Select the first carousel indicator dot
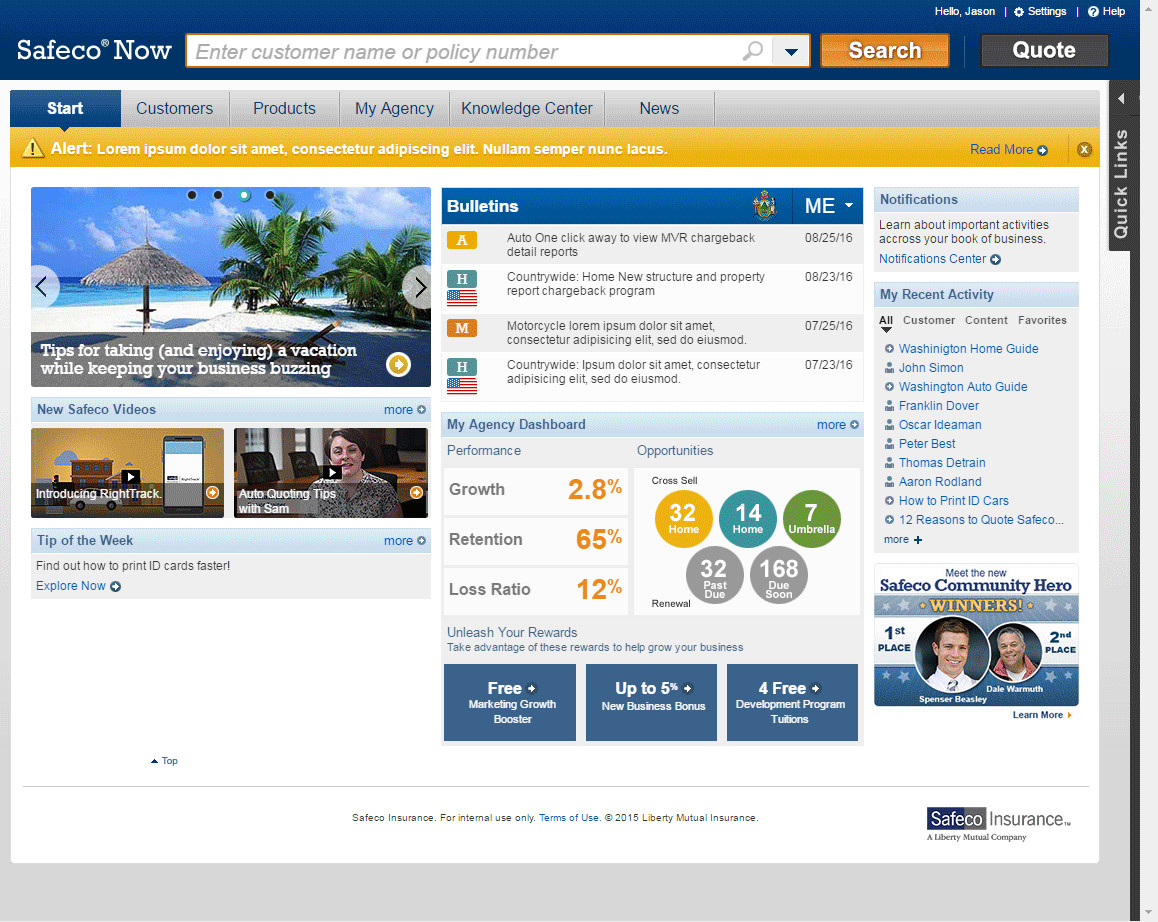 [x=192, y=195]
